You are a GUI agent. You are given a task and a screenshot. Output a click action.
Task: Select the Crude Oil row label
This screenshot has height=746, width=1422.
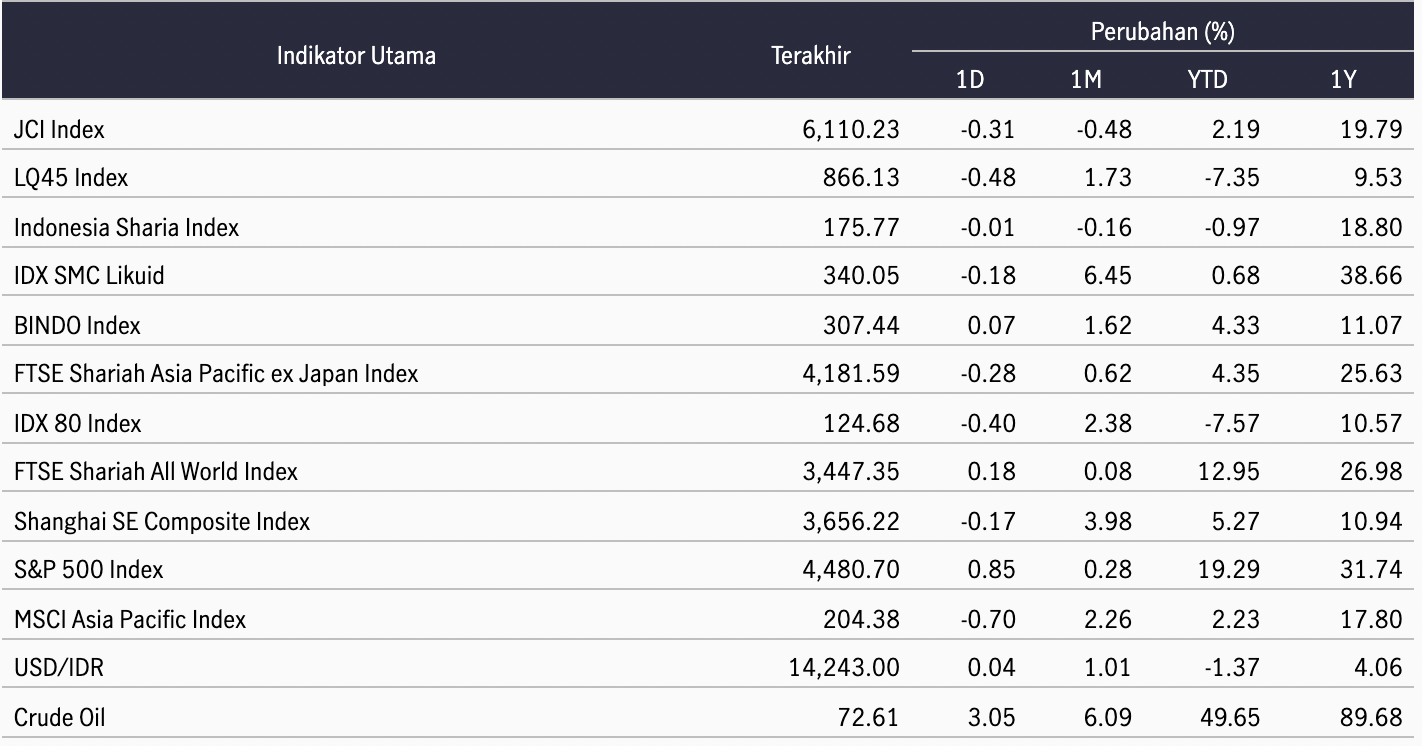point(59,717)
